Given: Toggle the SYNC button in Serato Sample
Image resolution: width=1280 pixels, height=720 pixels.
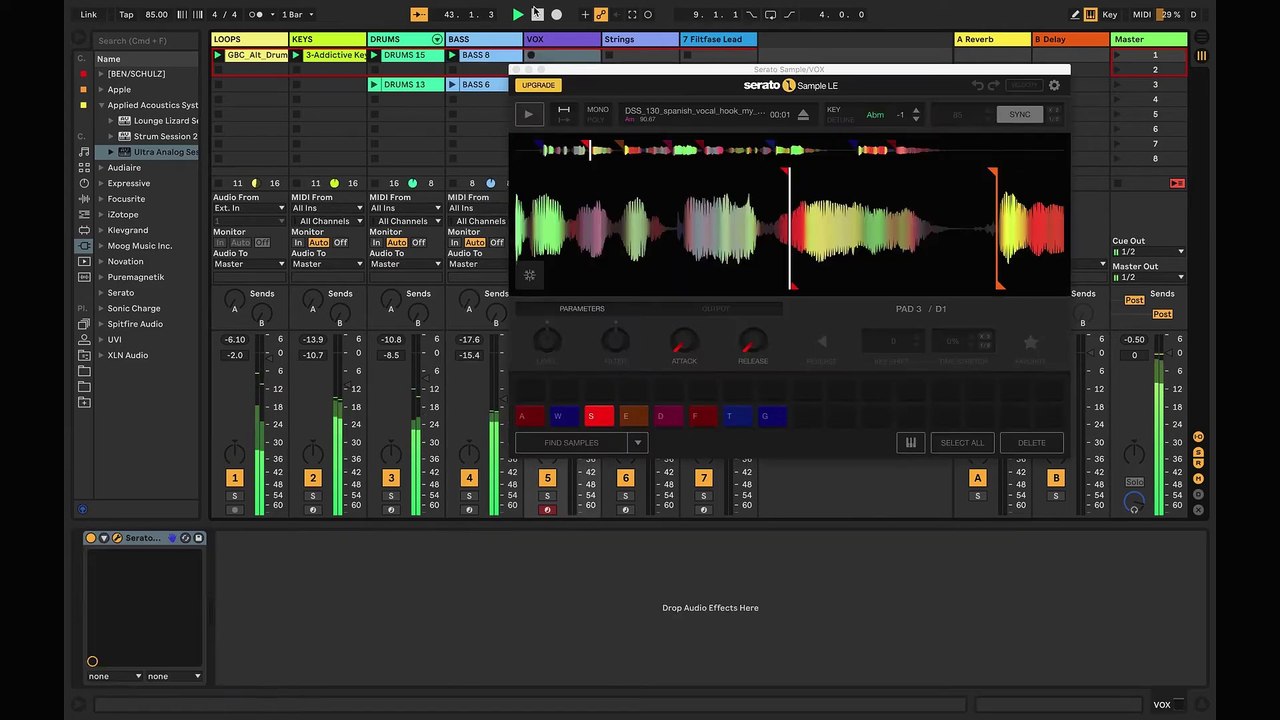Looking at the screenshot, I should point(1019,115).
